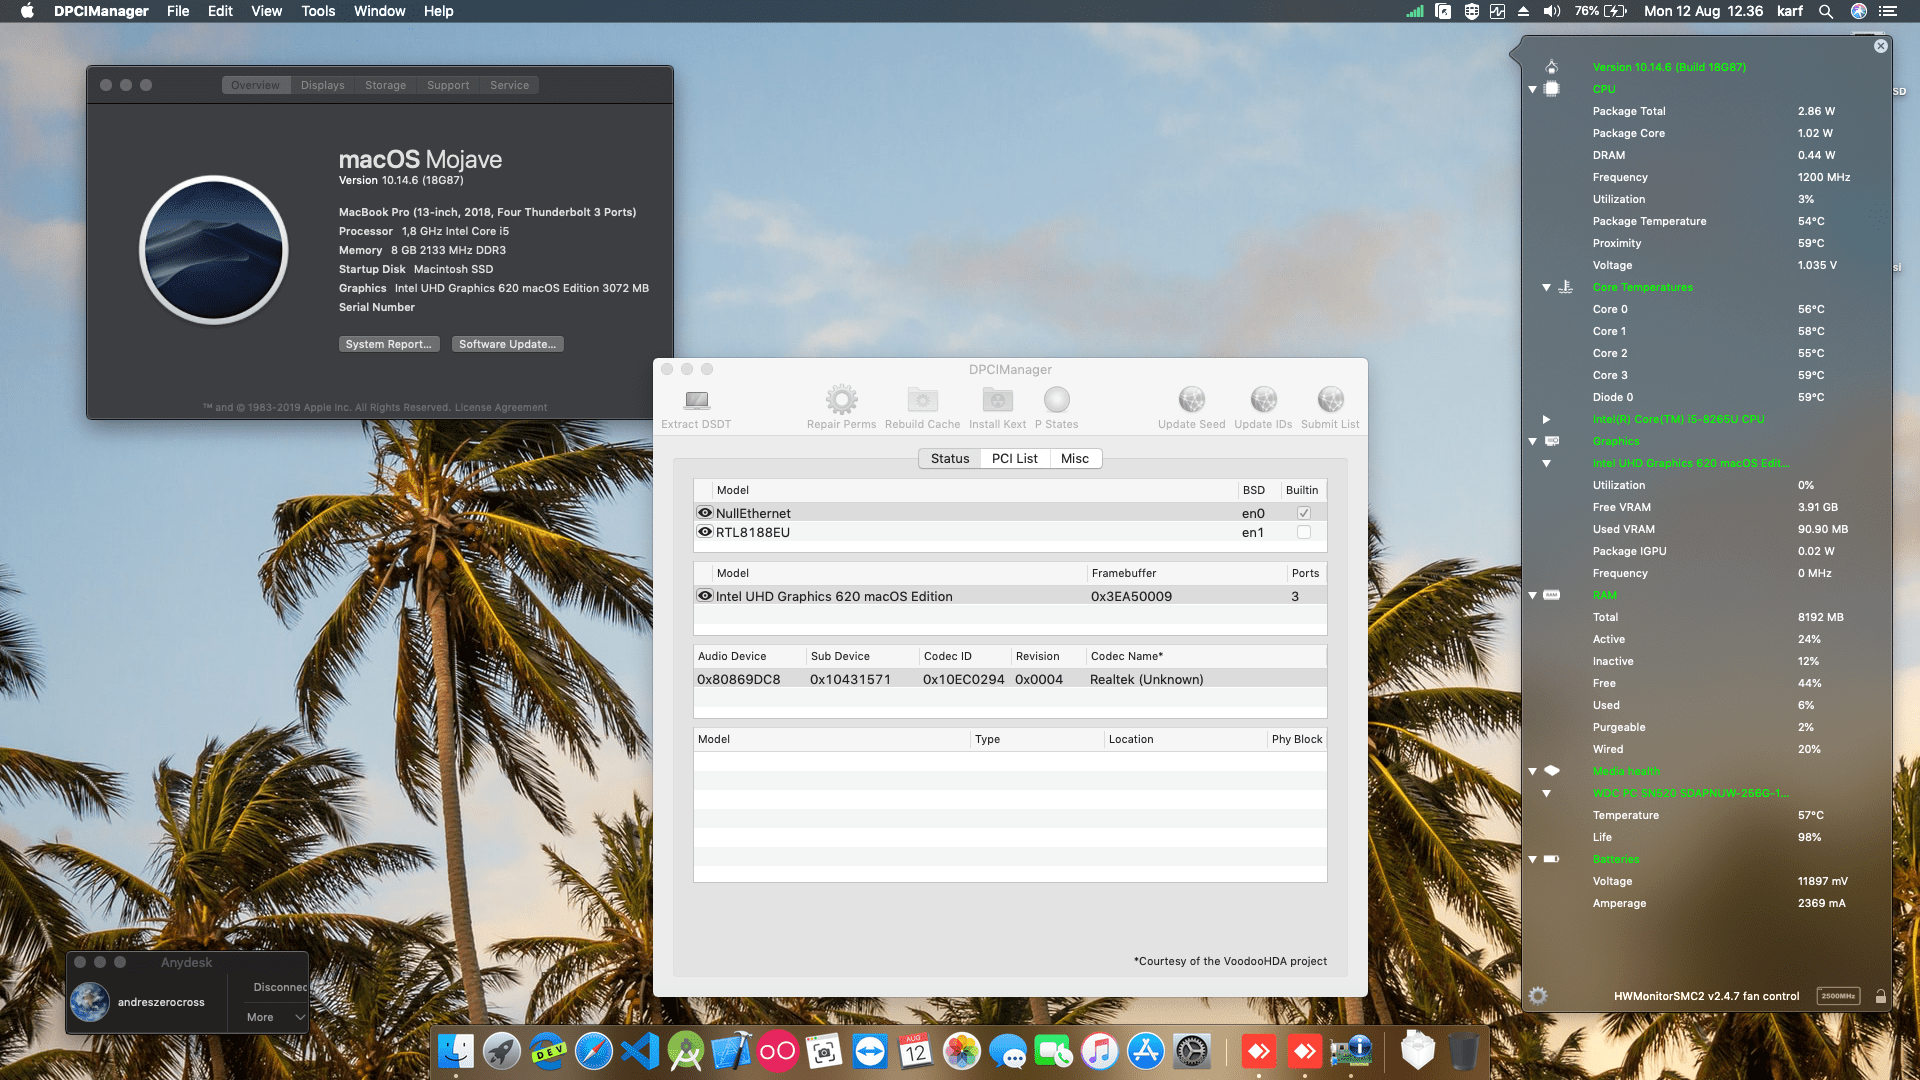Toggle Builtin checkbox for NullEthernet
The height and width of the screenshot is (1080, 1920).
tap(1304, 513)
